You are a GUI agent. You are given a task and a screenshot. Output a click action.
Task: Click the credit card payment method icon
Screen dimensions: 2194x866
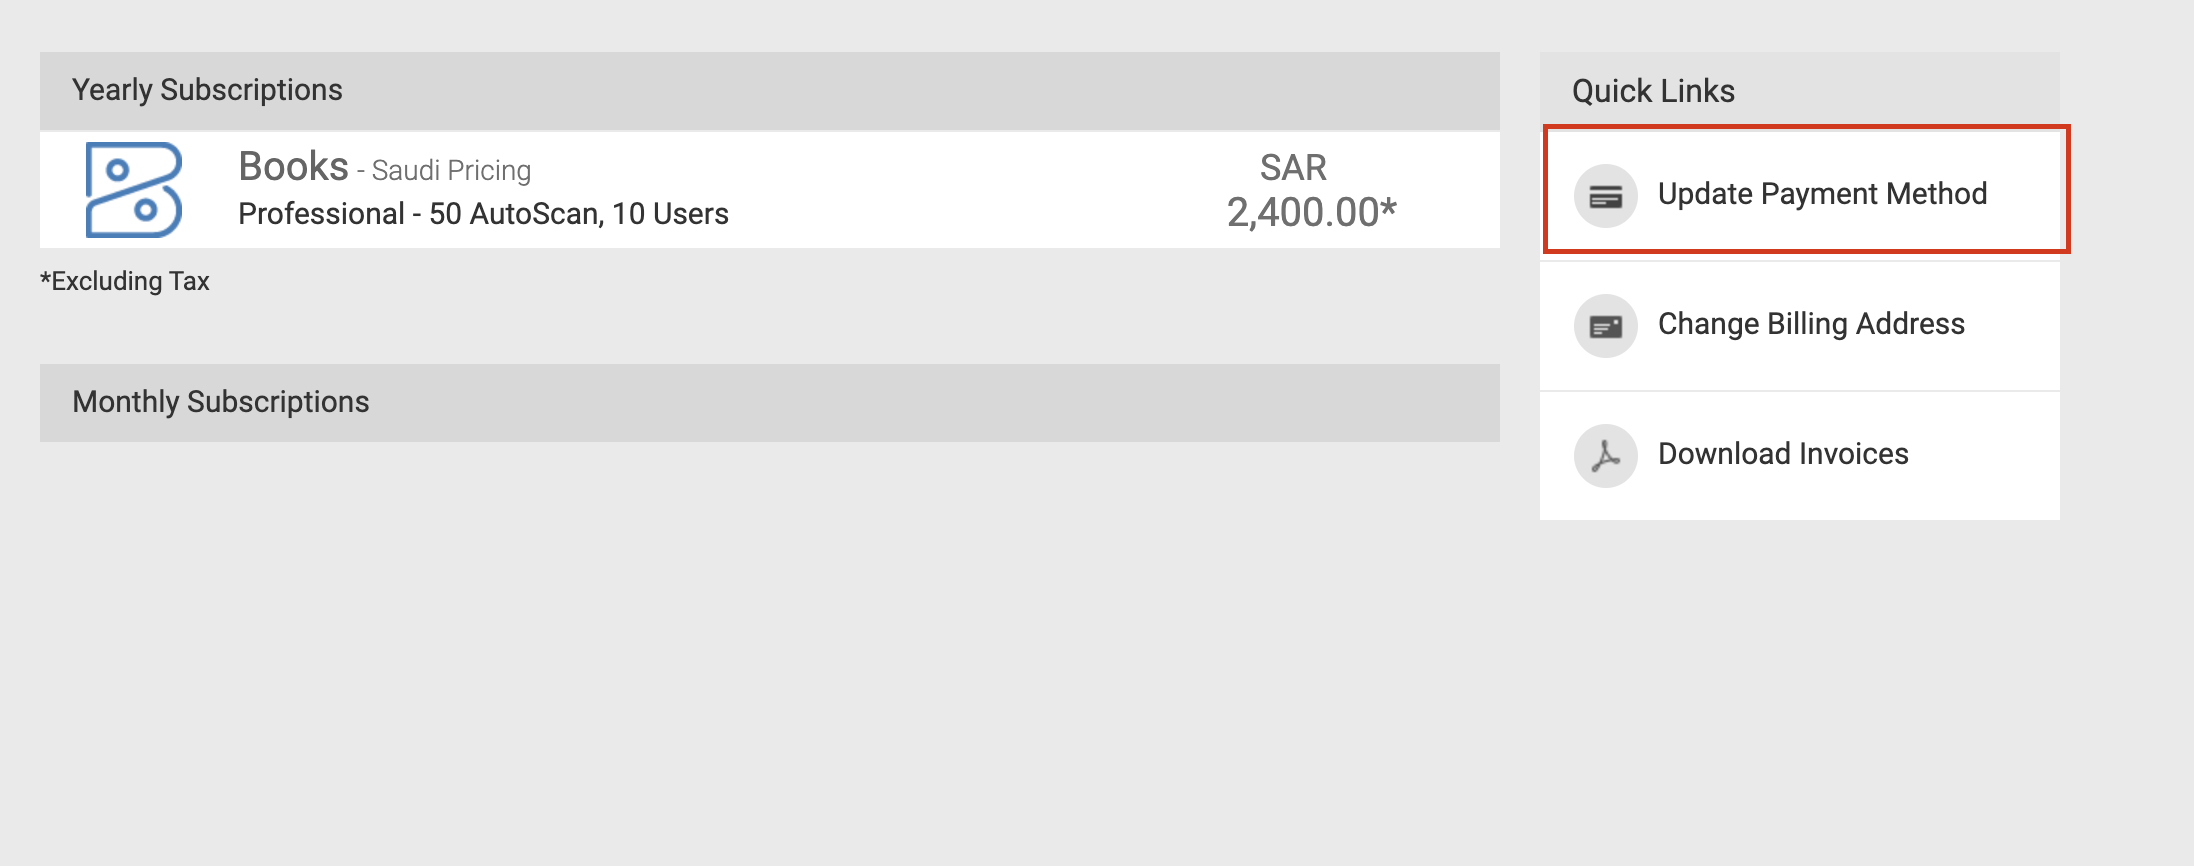coord(1605,196)
